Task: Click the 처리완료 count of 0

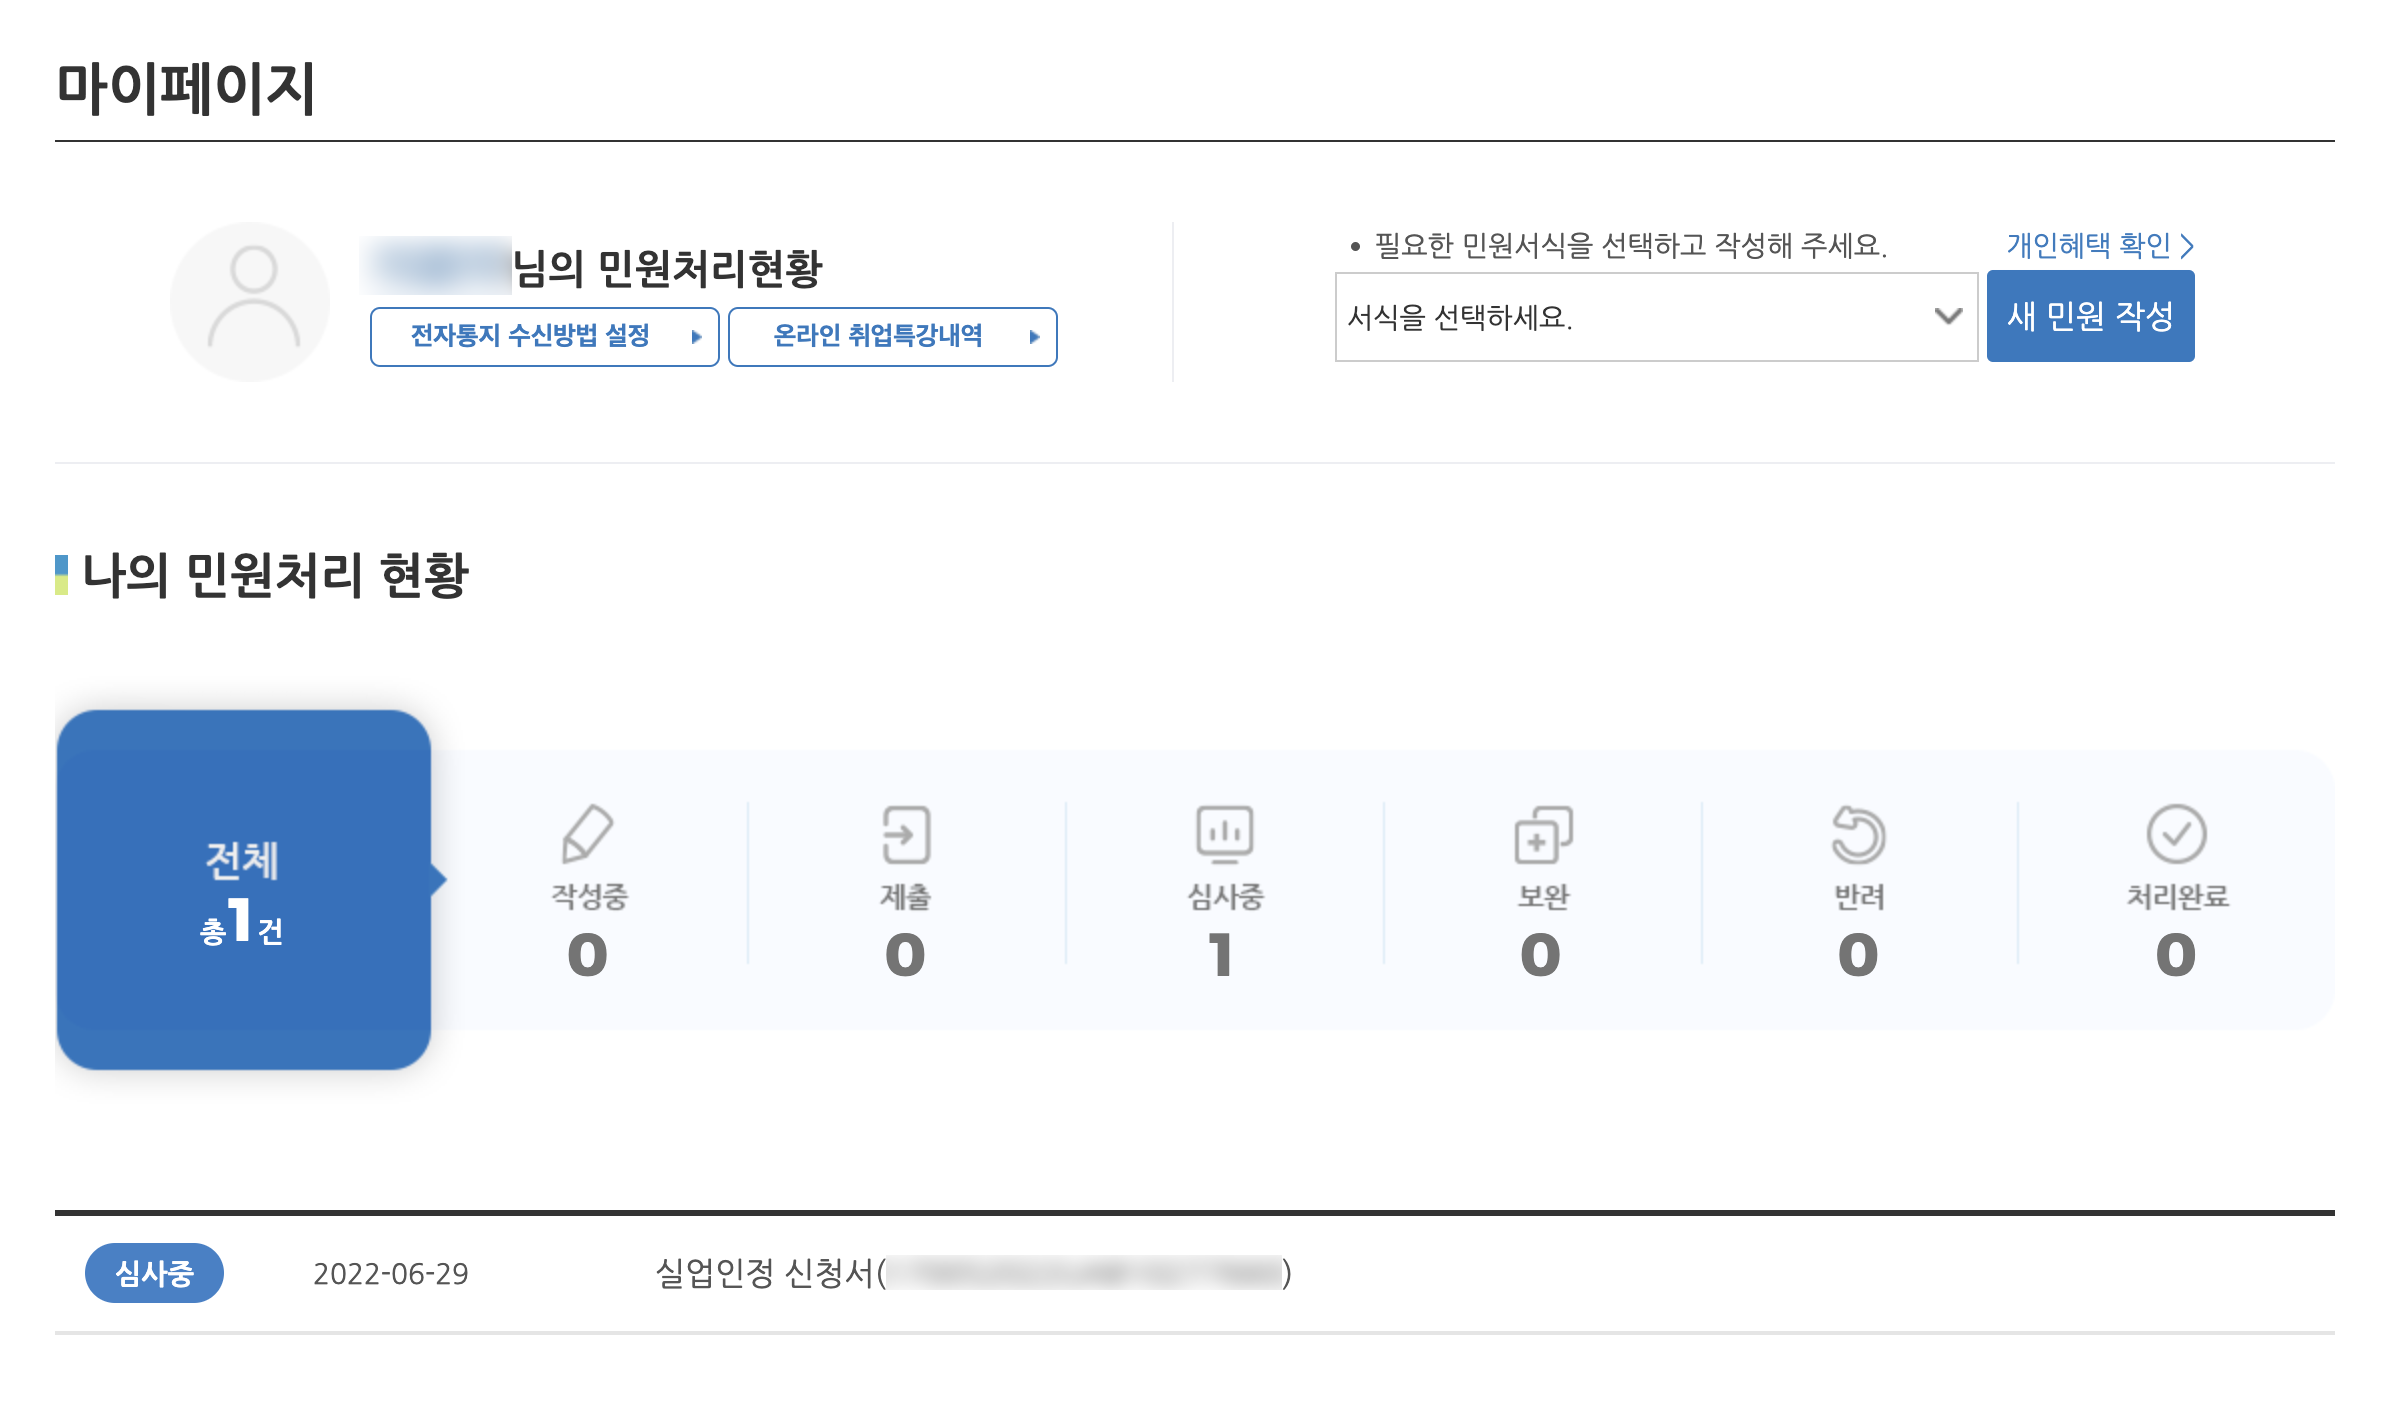Action: coord(2176,954)
